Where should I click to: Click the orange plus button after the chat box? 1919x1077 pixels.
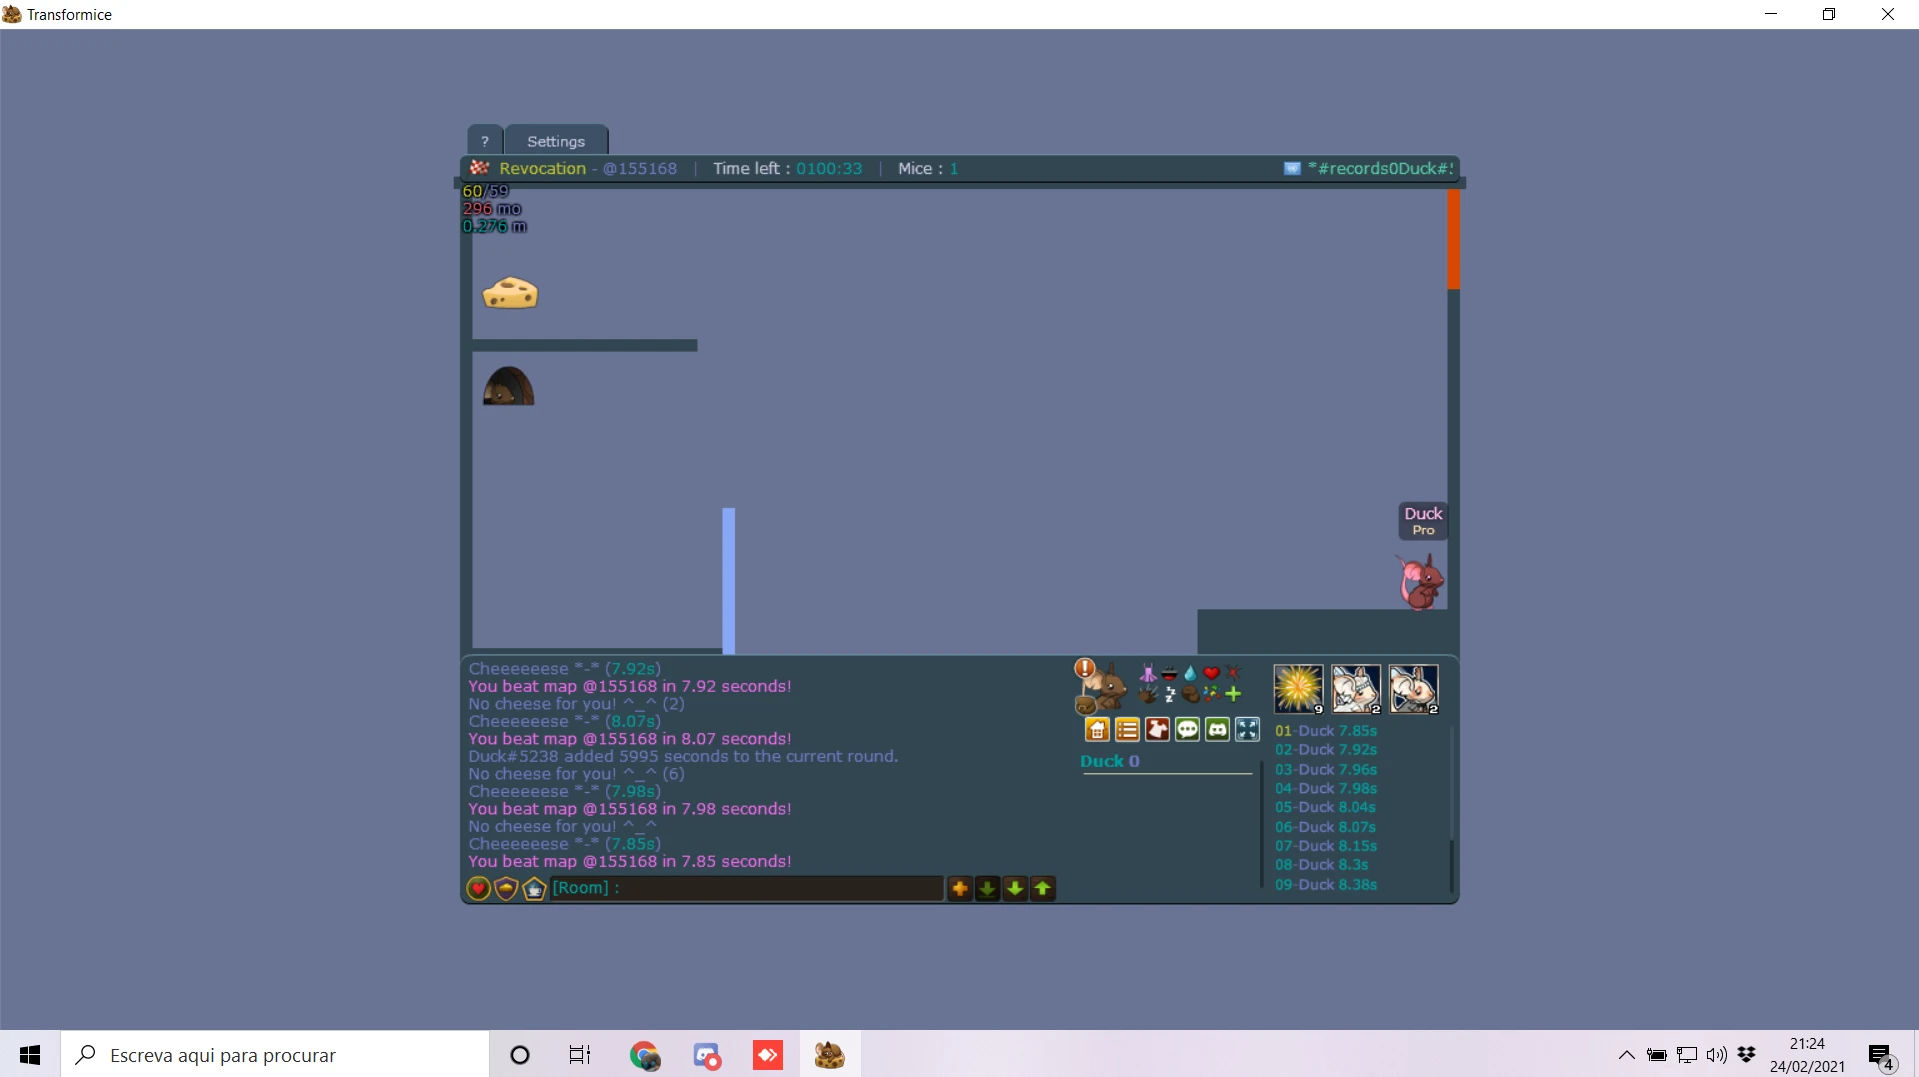[960, 888]
